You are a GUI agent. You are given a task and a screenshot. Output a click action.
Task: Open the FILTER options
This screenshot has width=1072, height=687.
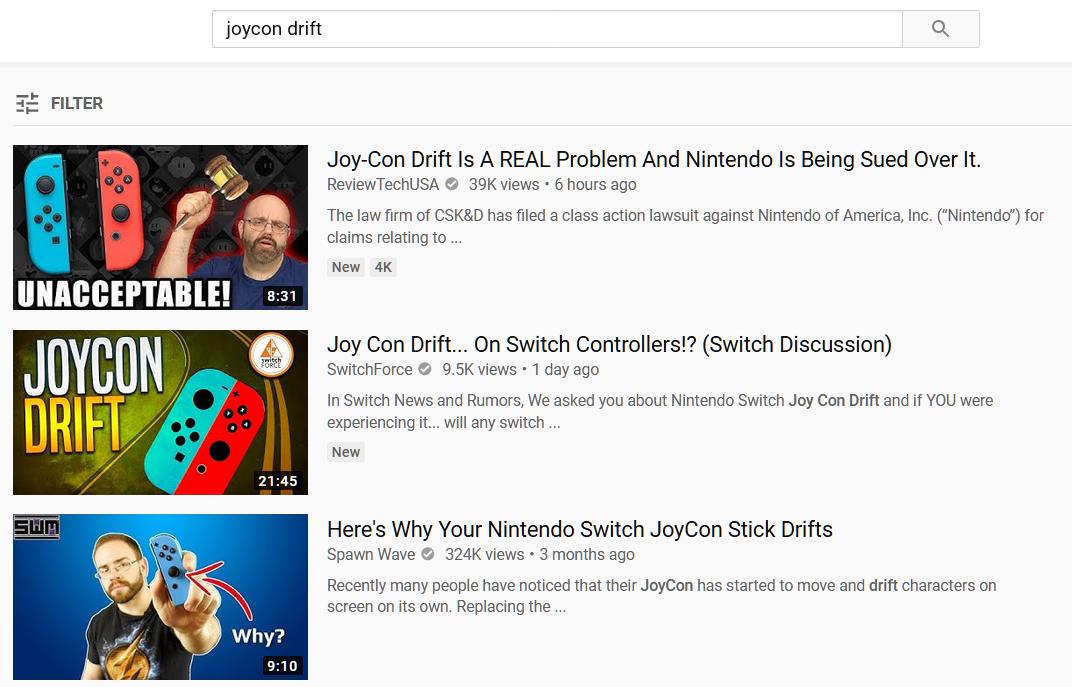59,103
